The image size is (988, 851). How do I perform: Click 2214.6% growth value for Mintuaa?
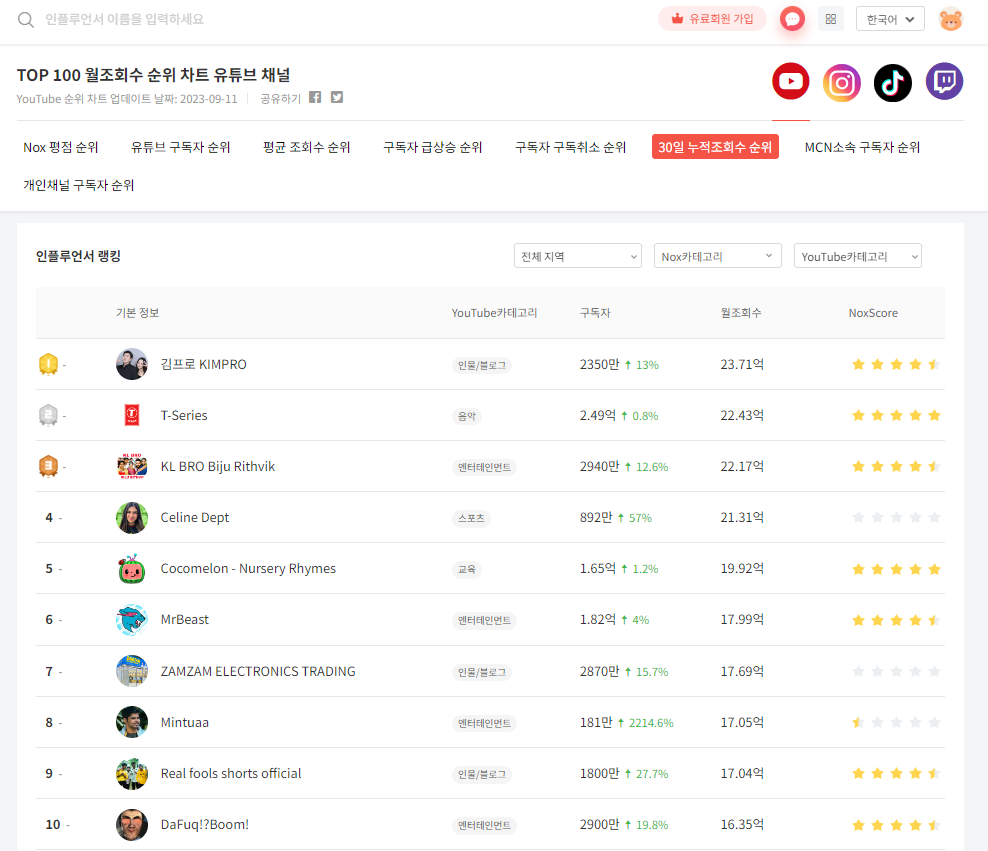[651, 723]
